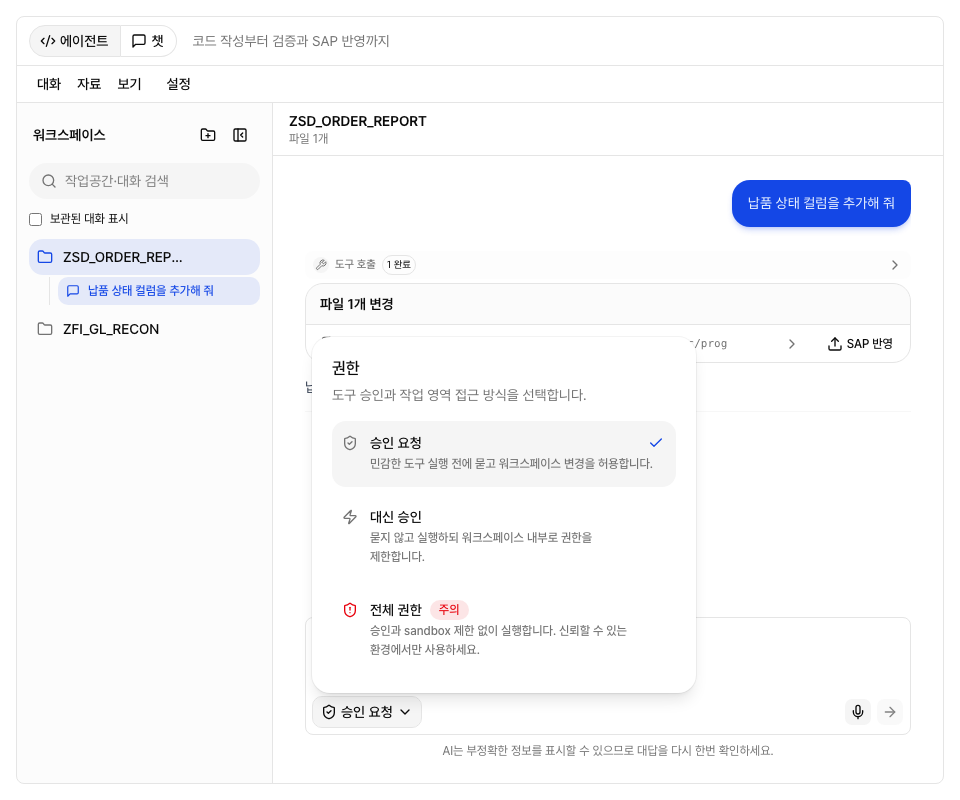This screenshot has height=800, width=960.
Task: Focus the 작업공간·대화 검색 field
Action: click(144, 181)
